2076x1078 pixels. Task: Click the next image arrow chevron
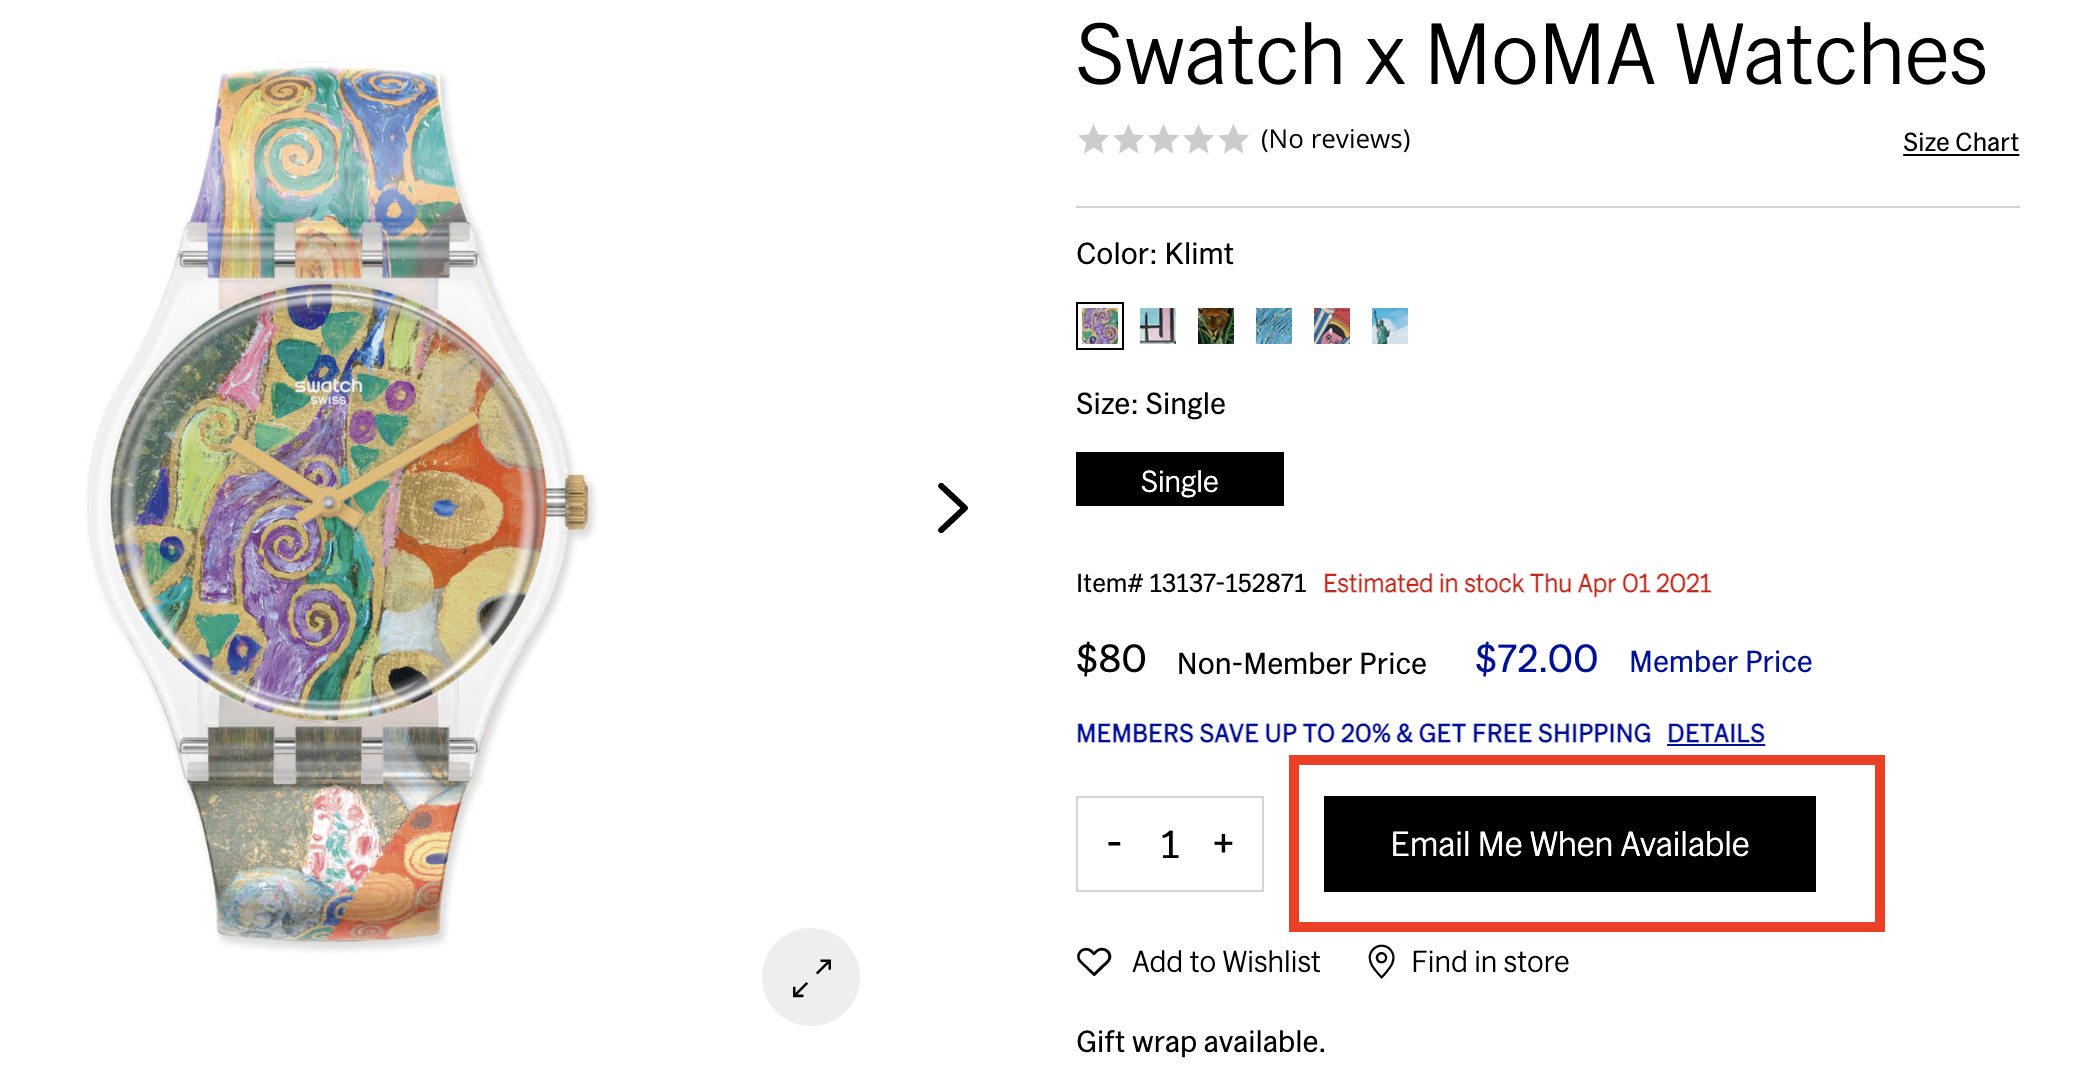tap(952, 508)
